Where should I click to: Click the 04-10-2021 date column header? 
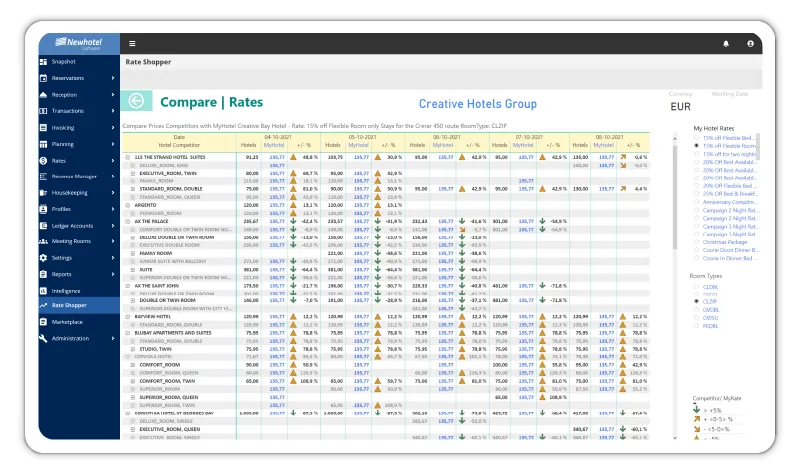[276, 137]
